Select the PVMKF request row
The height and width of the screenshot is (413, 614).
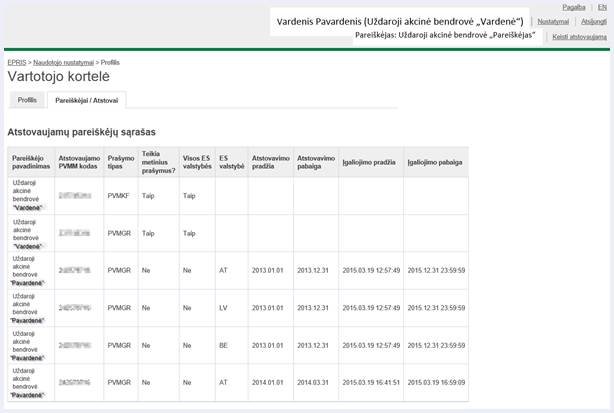238,195
